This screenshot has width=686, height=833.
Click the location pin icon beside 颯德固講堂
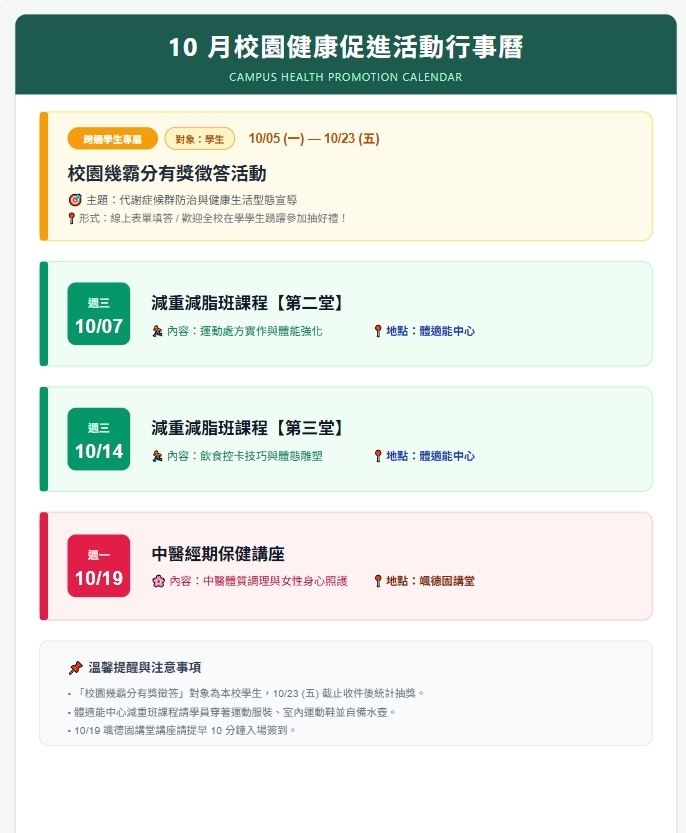pyautogui.click(x=378, y=581)
